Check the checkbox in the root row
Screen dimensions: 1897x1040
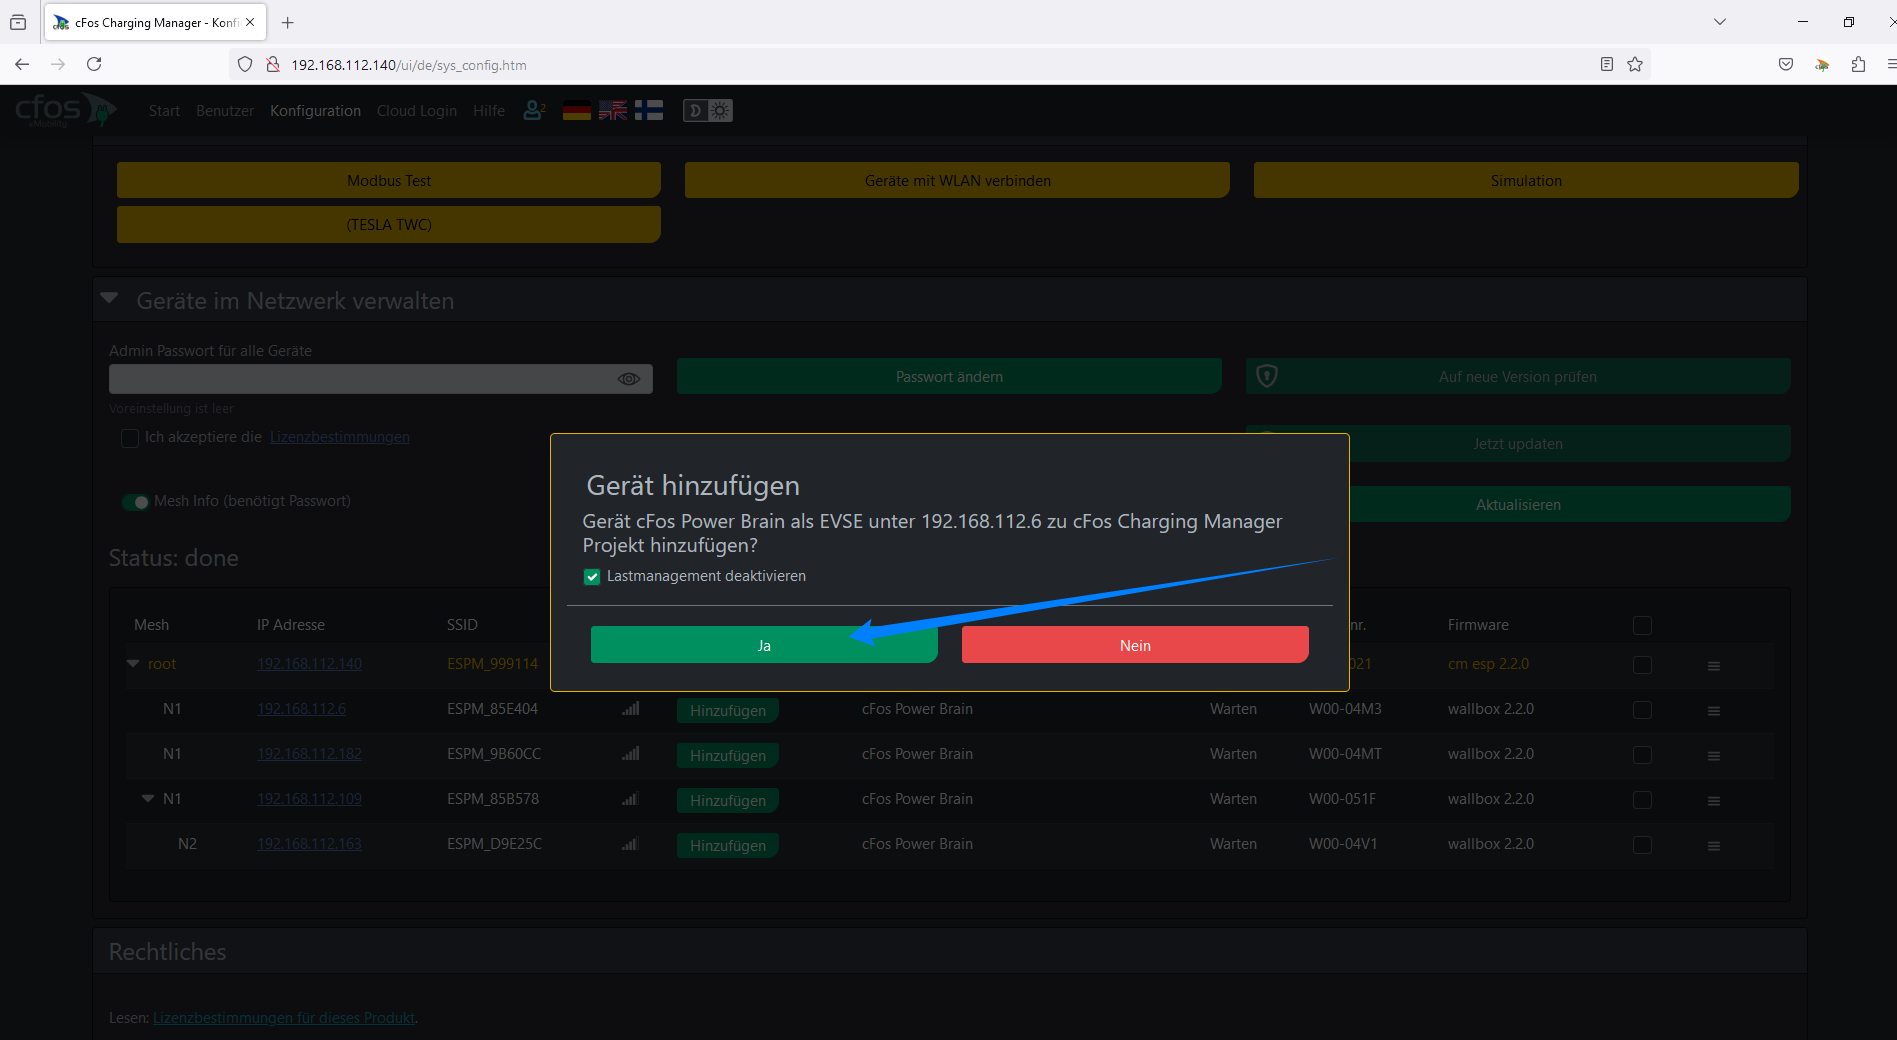[x=1642, y=665]
